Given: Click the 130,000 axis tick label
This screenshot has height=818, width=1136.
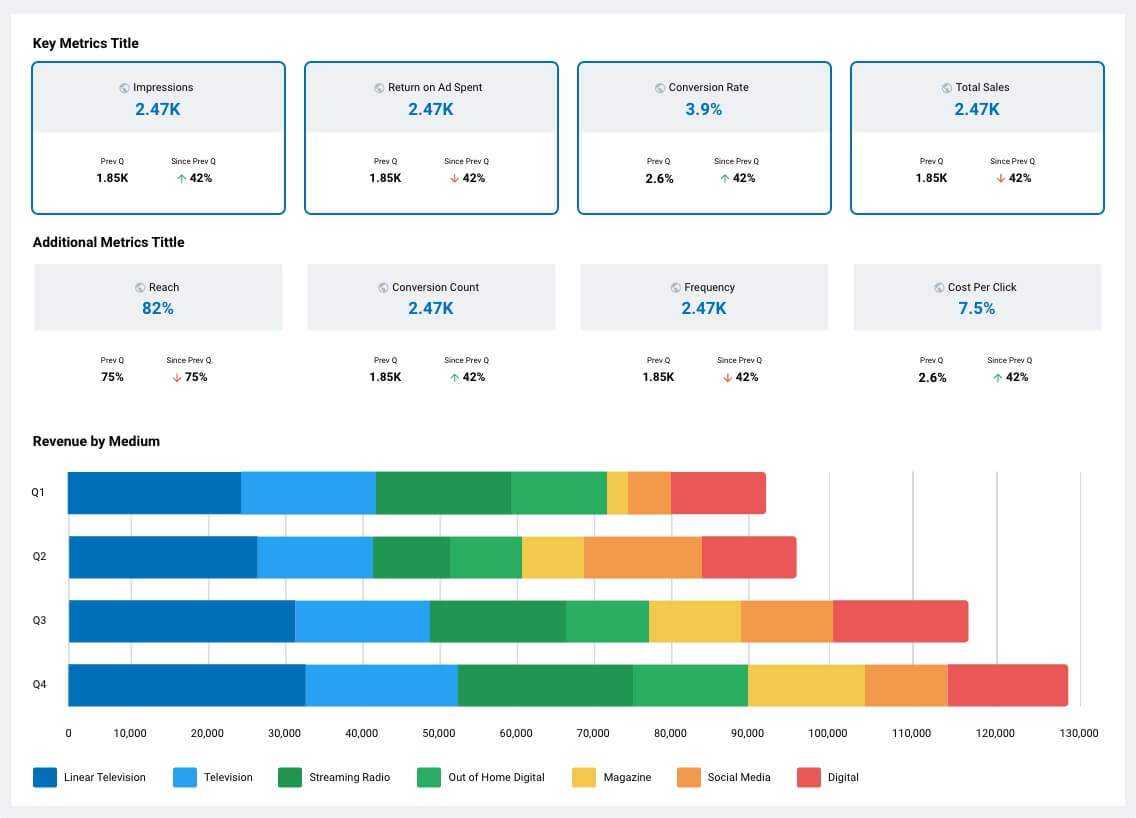Looking at the screenshot, I should [1079, 733].
